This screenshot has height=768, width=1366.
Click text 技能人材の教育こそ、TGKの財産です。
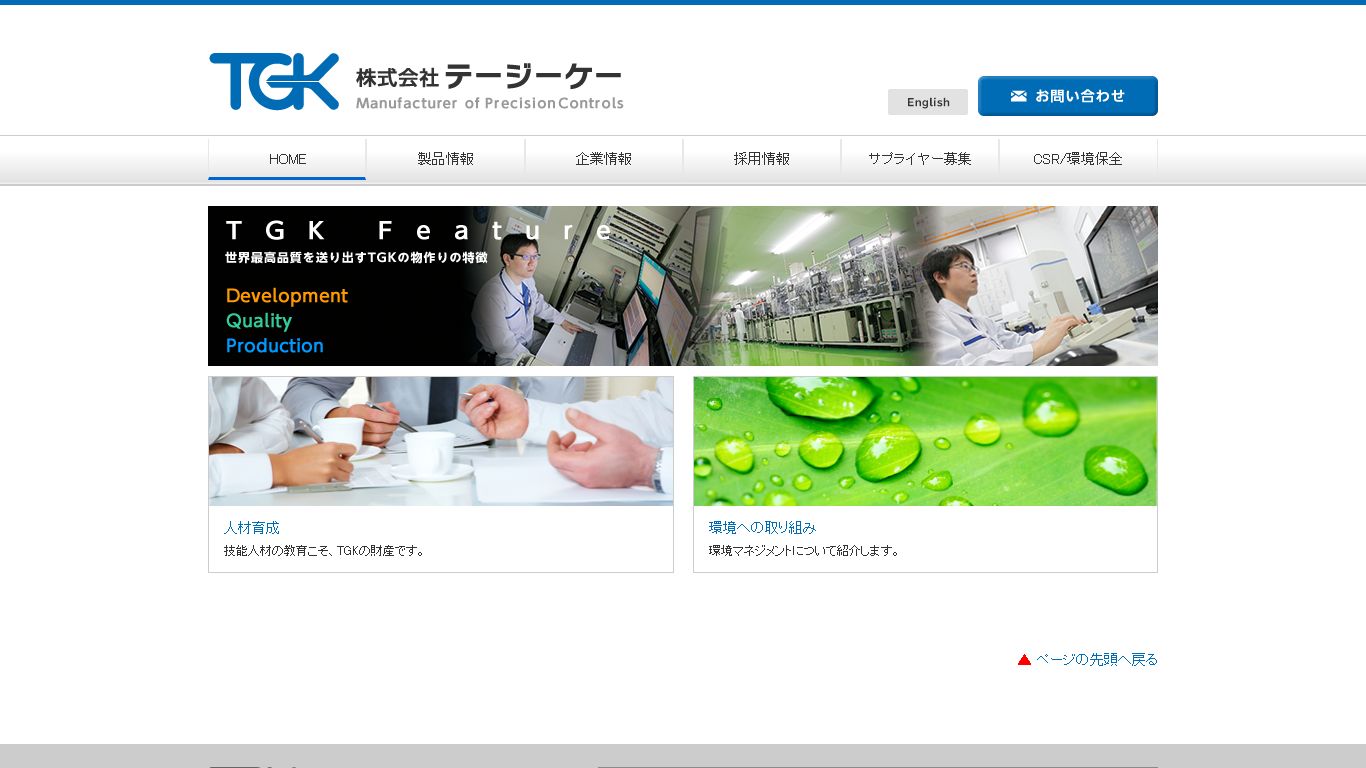(325, 551)
